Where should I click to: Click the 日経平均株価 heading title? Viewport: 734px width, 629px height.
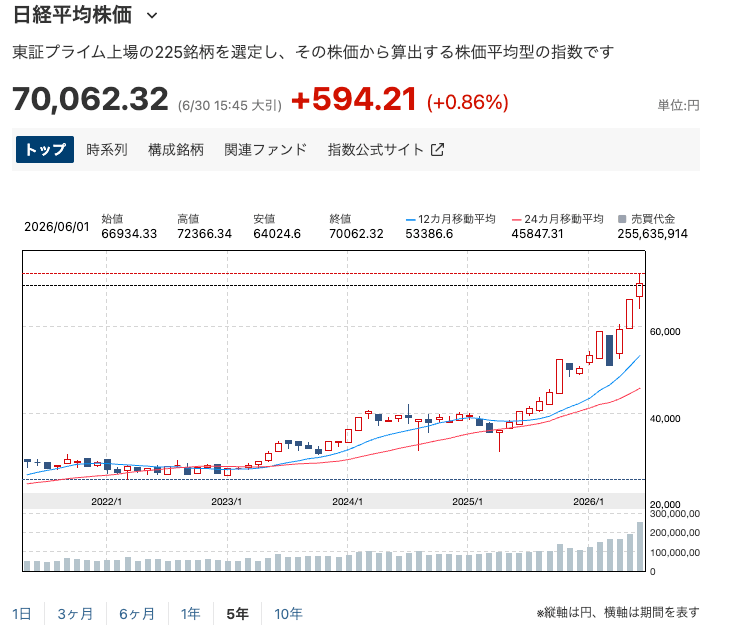click(72, 15)
